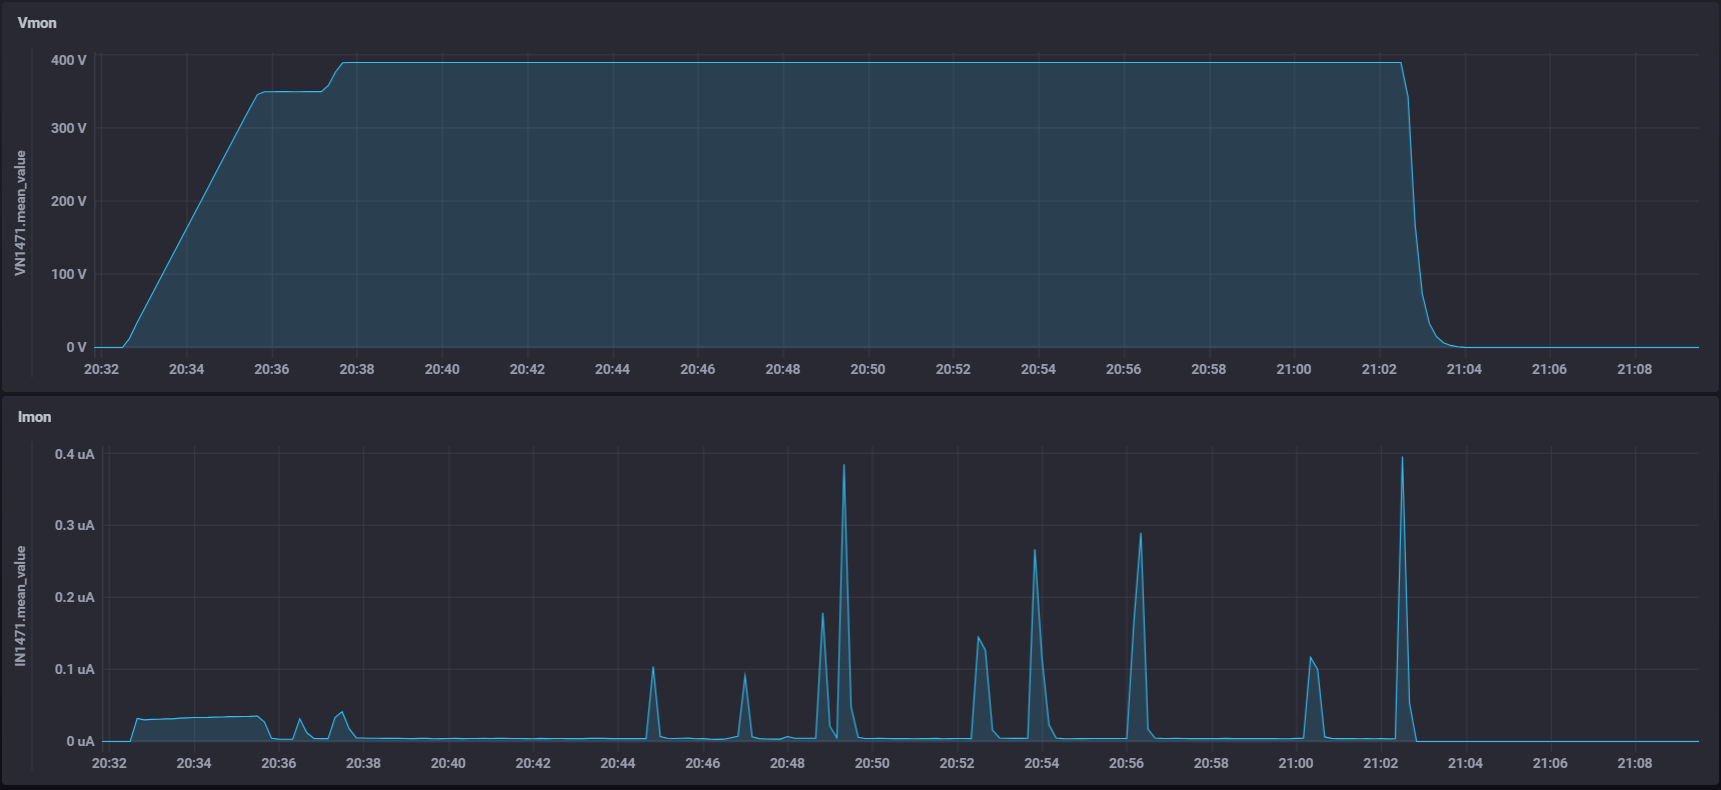Click the 300 V tick in Vmon
This screenshot has height=790, width=1721.
pos(69,128)
